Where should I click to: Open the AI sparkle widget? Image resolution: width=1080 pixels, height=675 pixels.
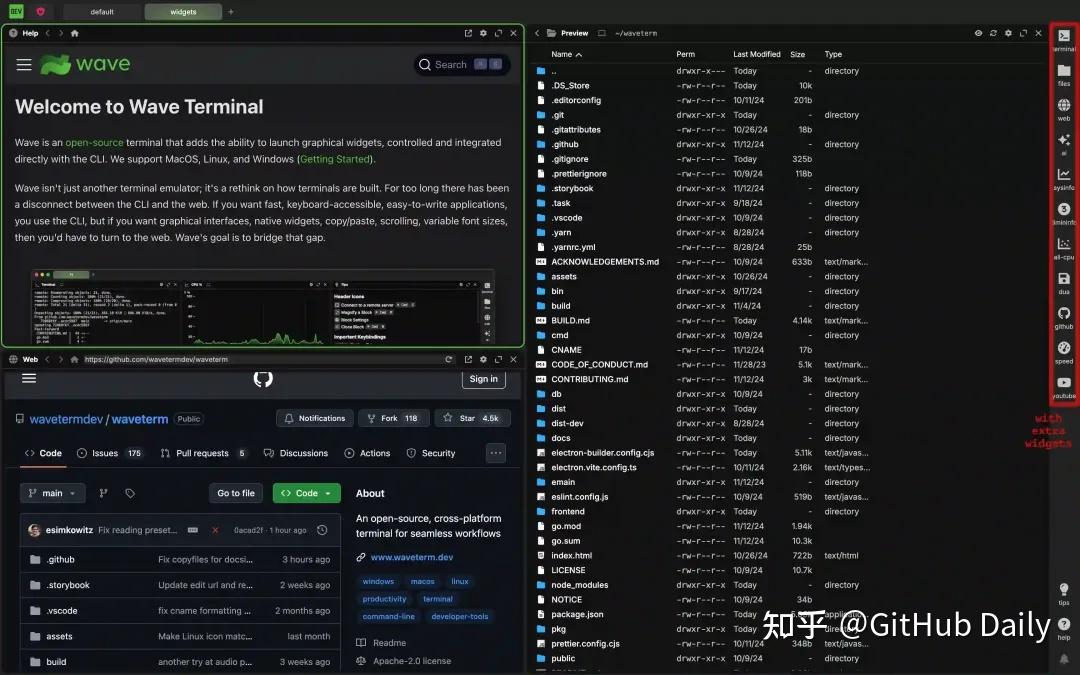[x=1063, y=143]
